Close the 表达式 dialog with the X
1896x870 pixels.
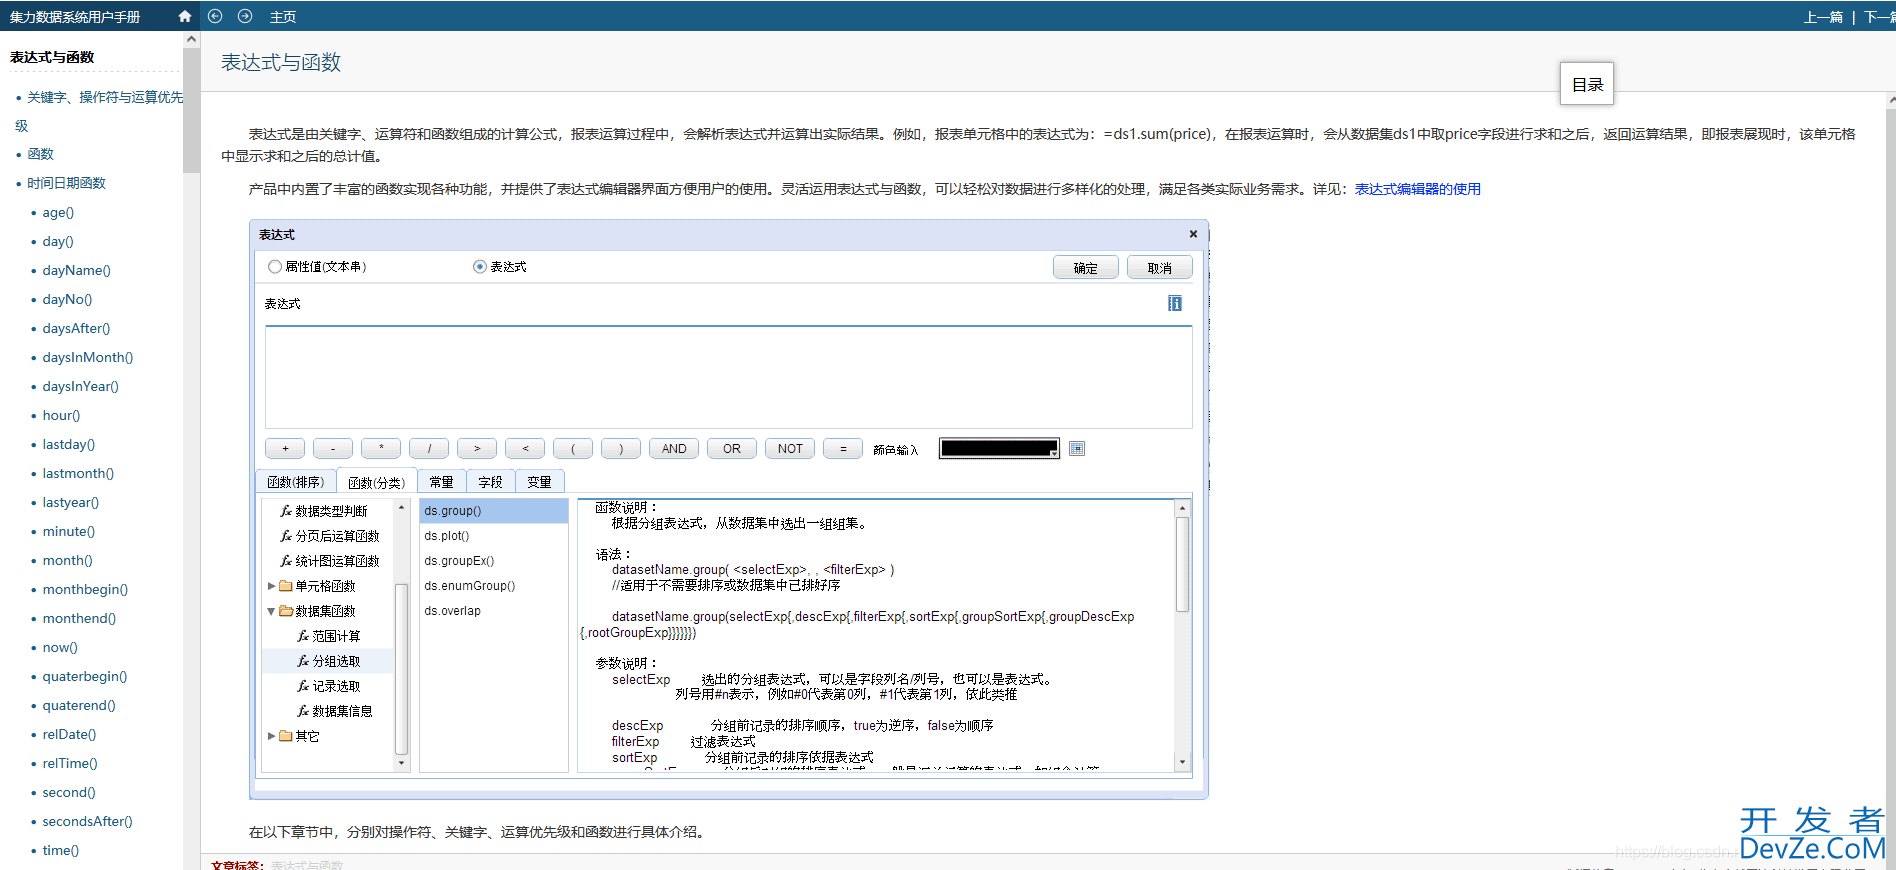pyautogui.click(x=1193, y=234)
